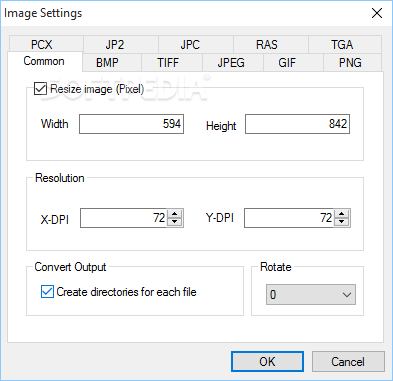The height and width of the screenshot is (381, 393).
Task: Open the JPEG settings tab
Action: click(233, 63)
